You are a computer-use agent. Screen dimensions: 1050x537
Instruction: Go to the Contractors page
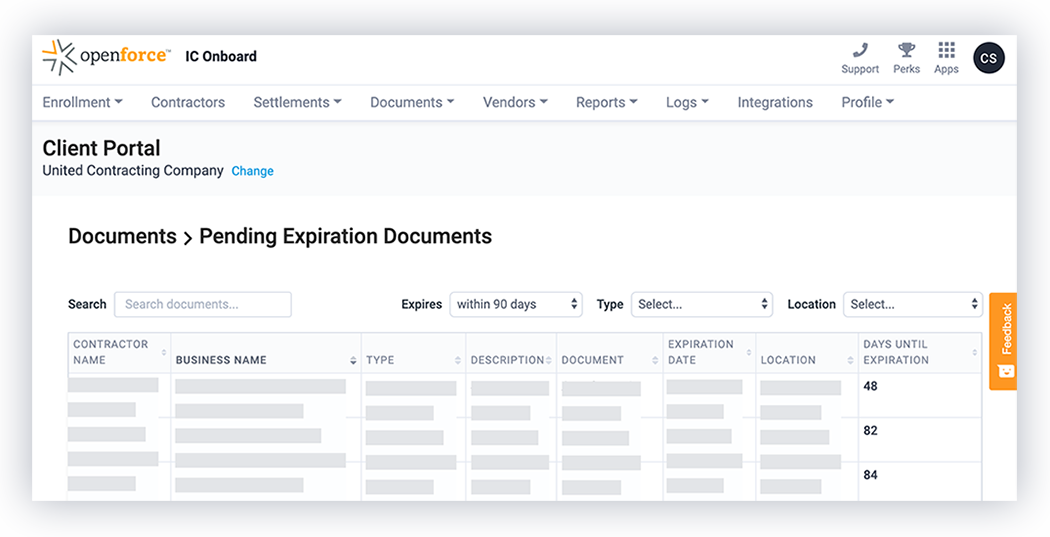[x=188, y=102]
